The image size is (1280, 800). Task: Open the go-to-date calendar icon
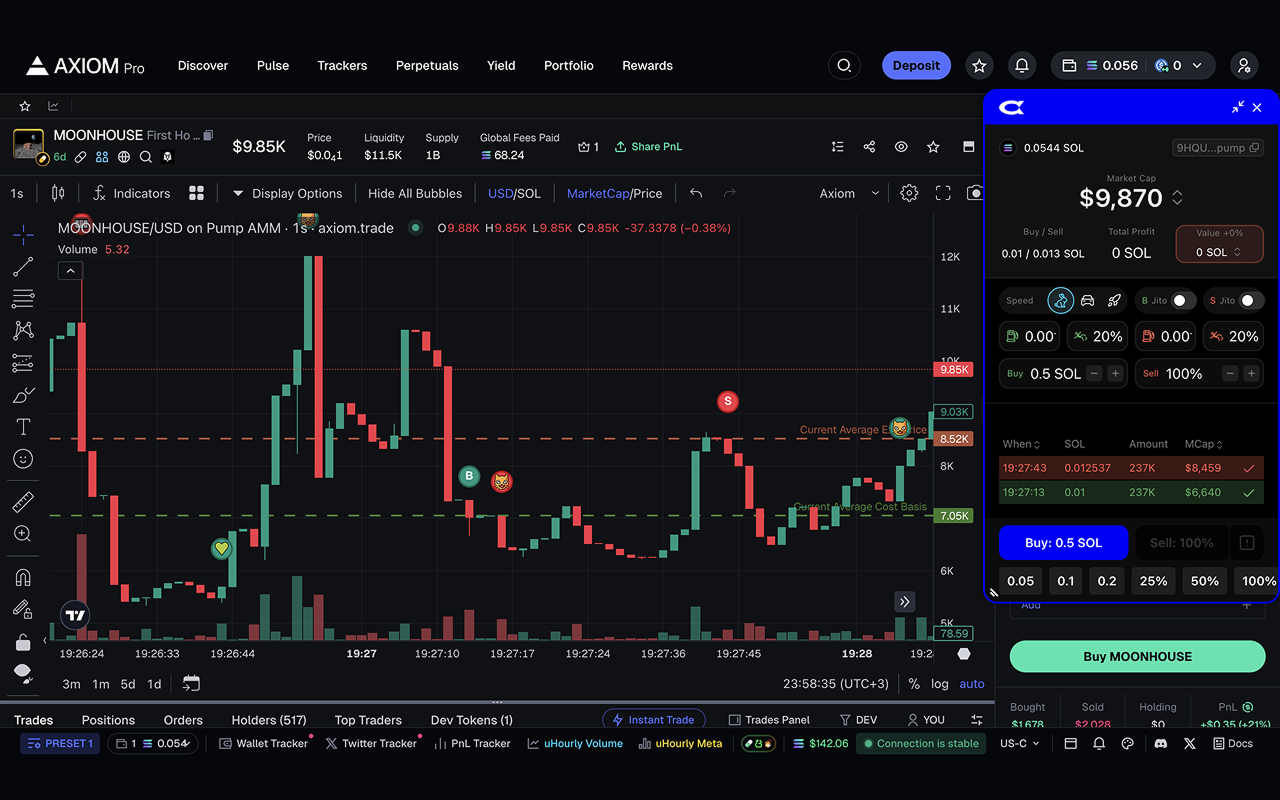[x=191, y=684]
